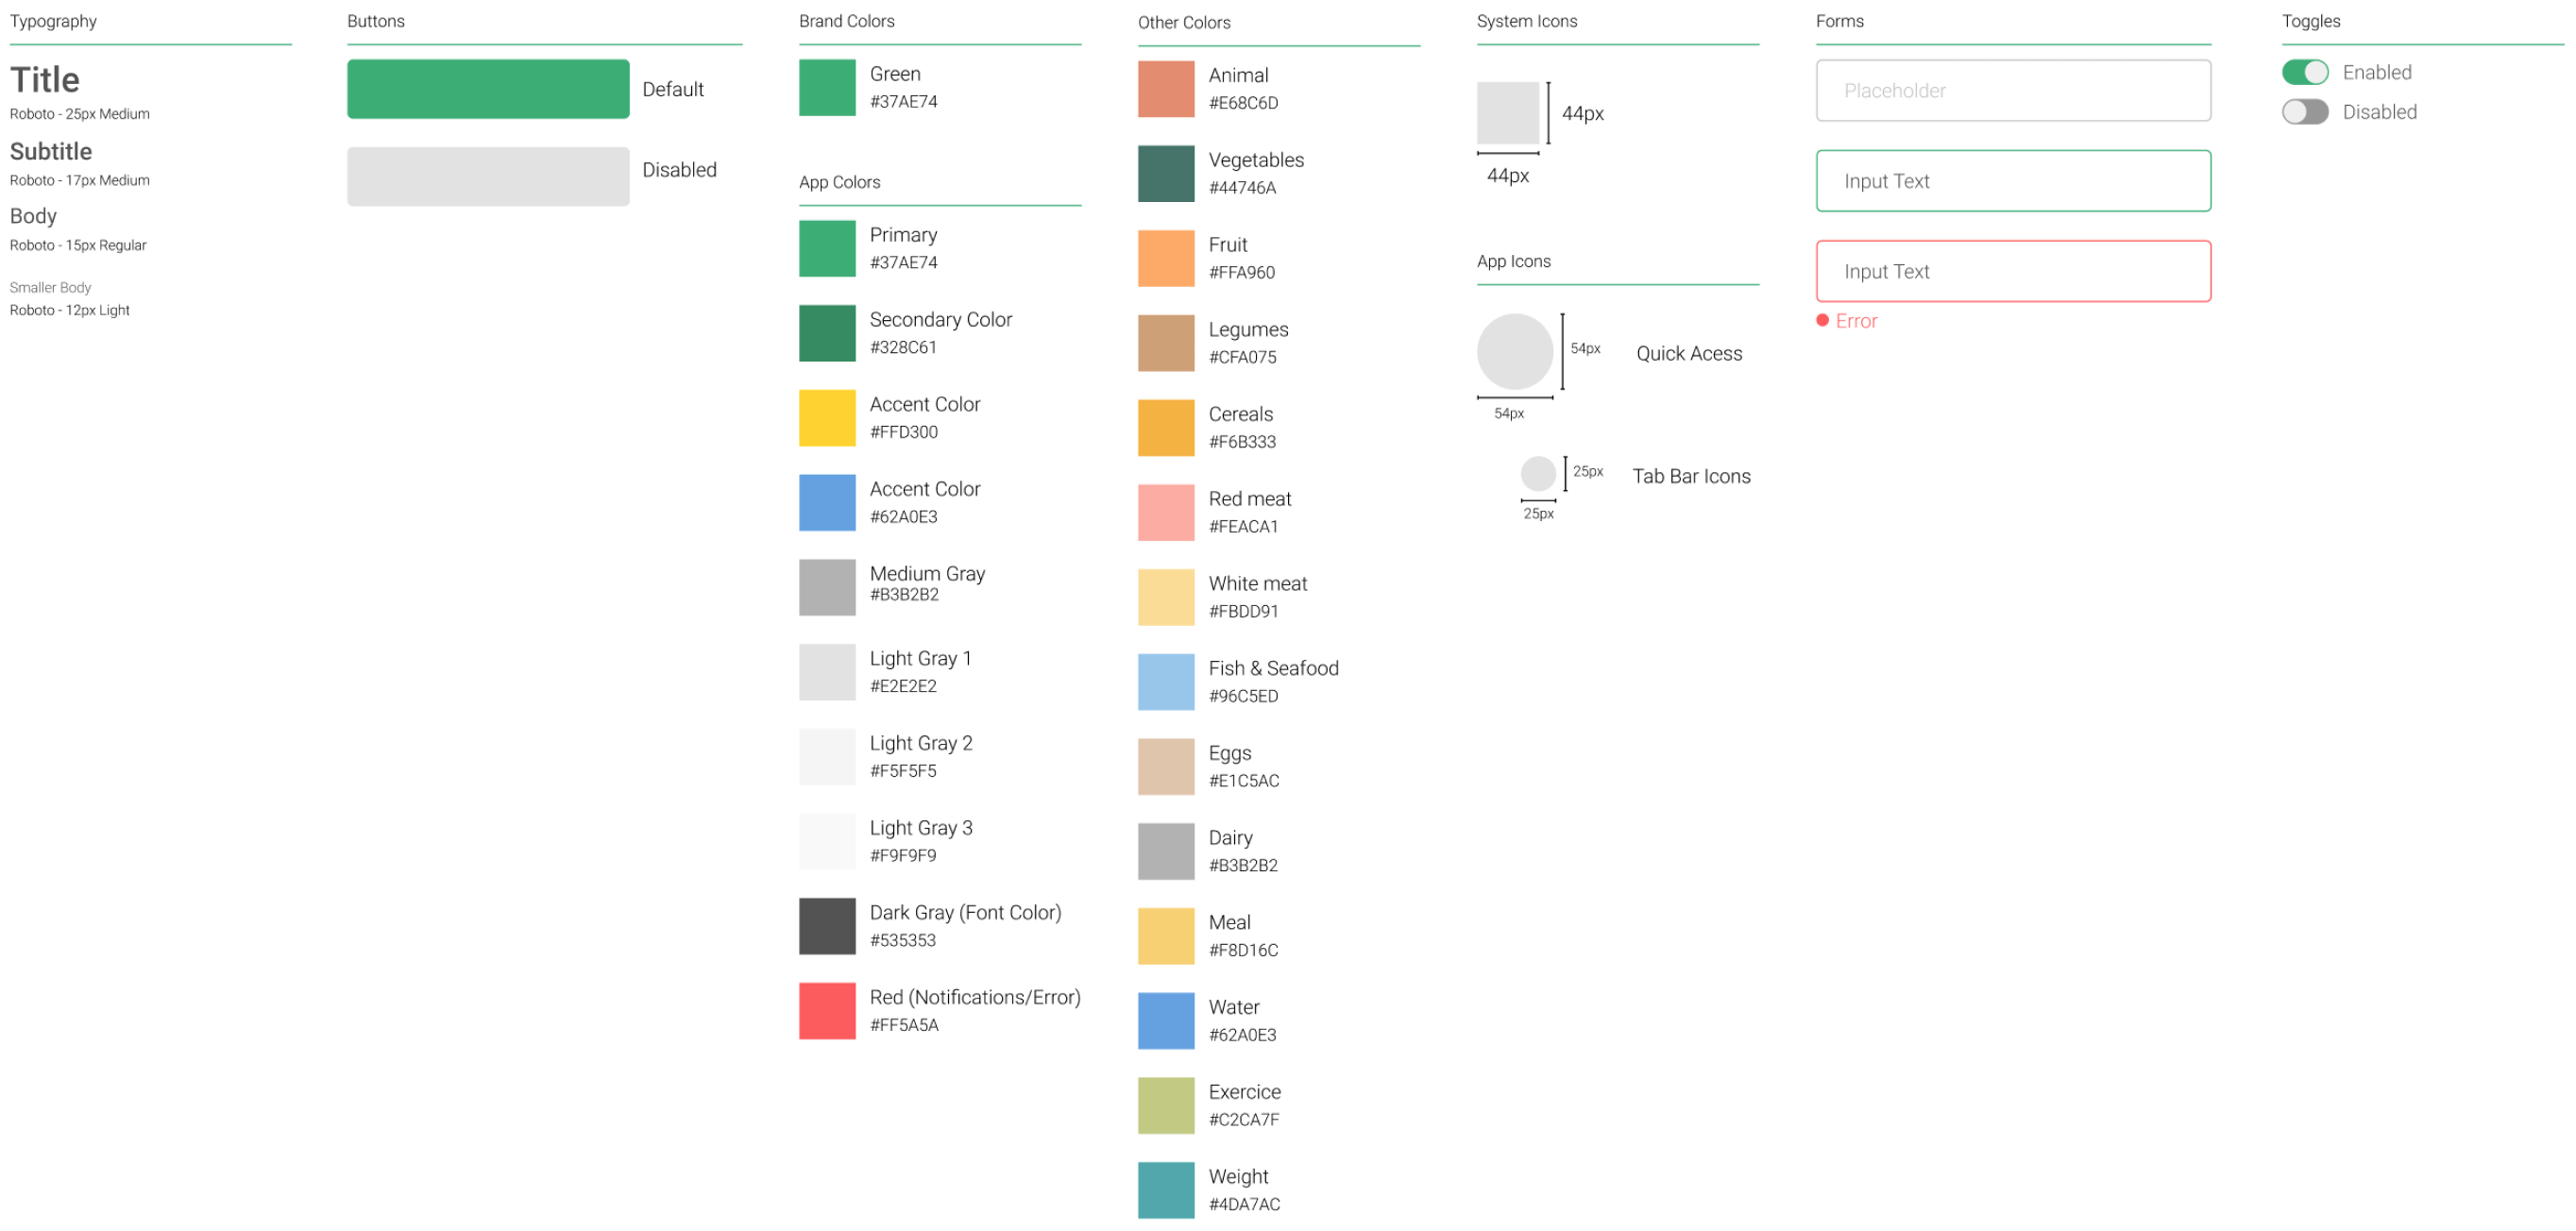Select the Green #37AE74 brand swatch

(x=826, y=87)
